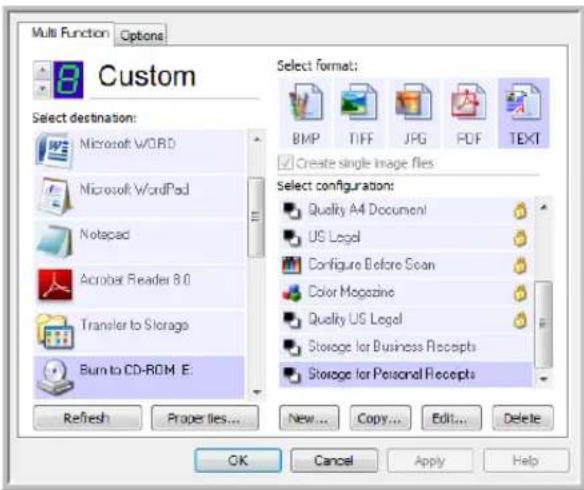The width and height of the screenshot is (584, 490).
Task: Click the Configure Before Scan color icon
Action: (x=291, y=265)
